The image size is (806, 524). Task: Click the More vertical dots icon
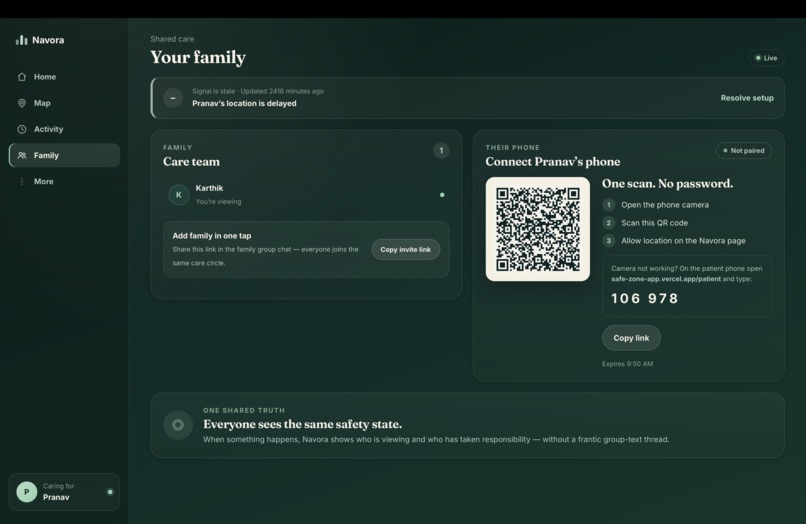(22, 182)
